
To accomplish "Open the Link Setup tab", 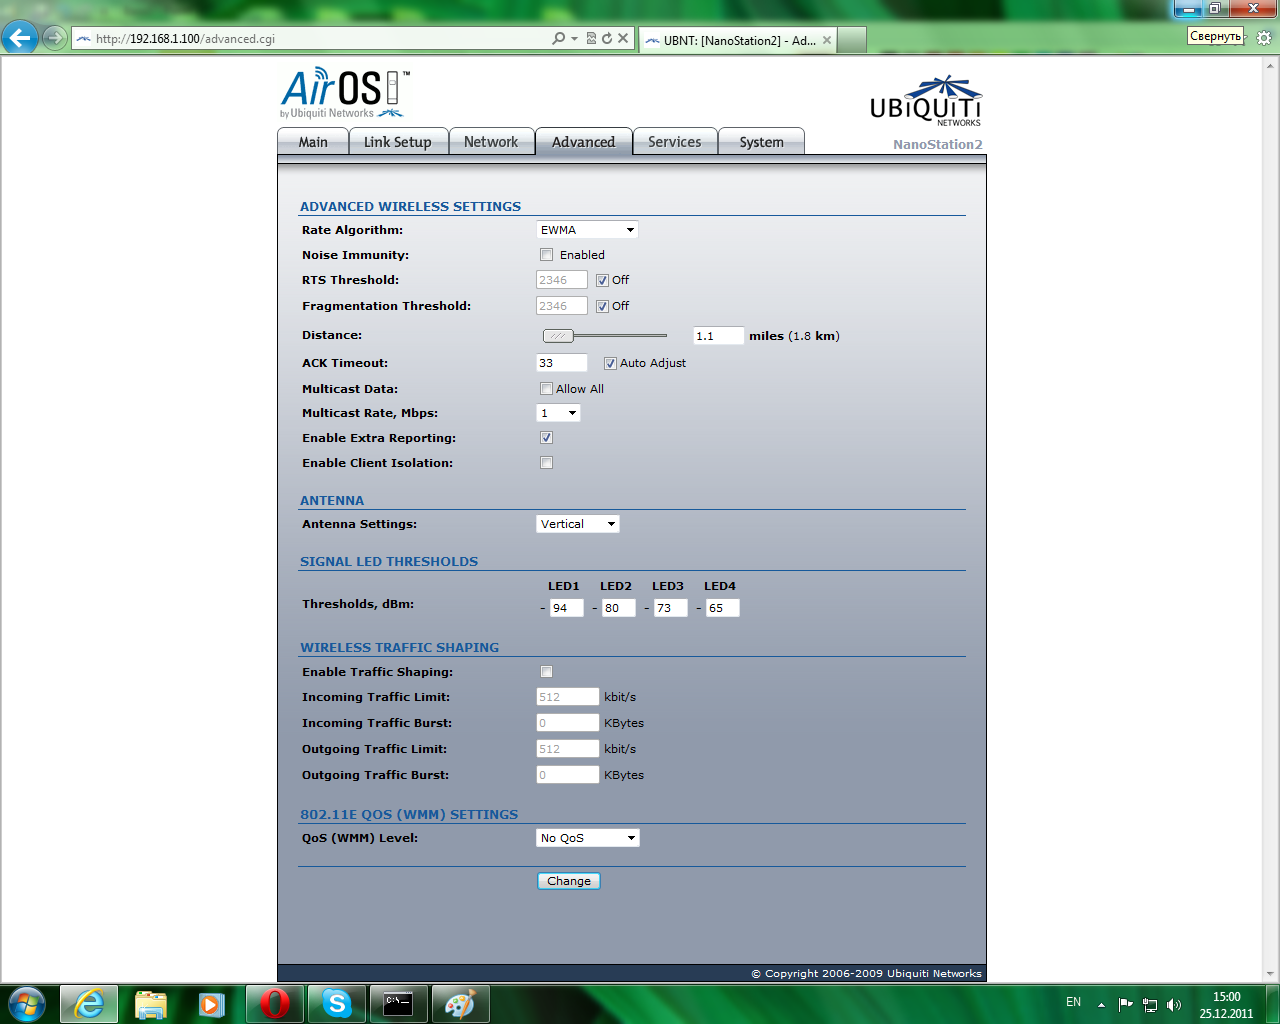I will [x=398, y=142].
